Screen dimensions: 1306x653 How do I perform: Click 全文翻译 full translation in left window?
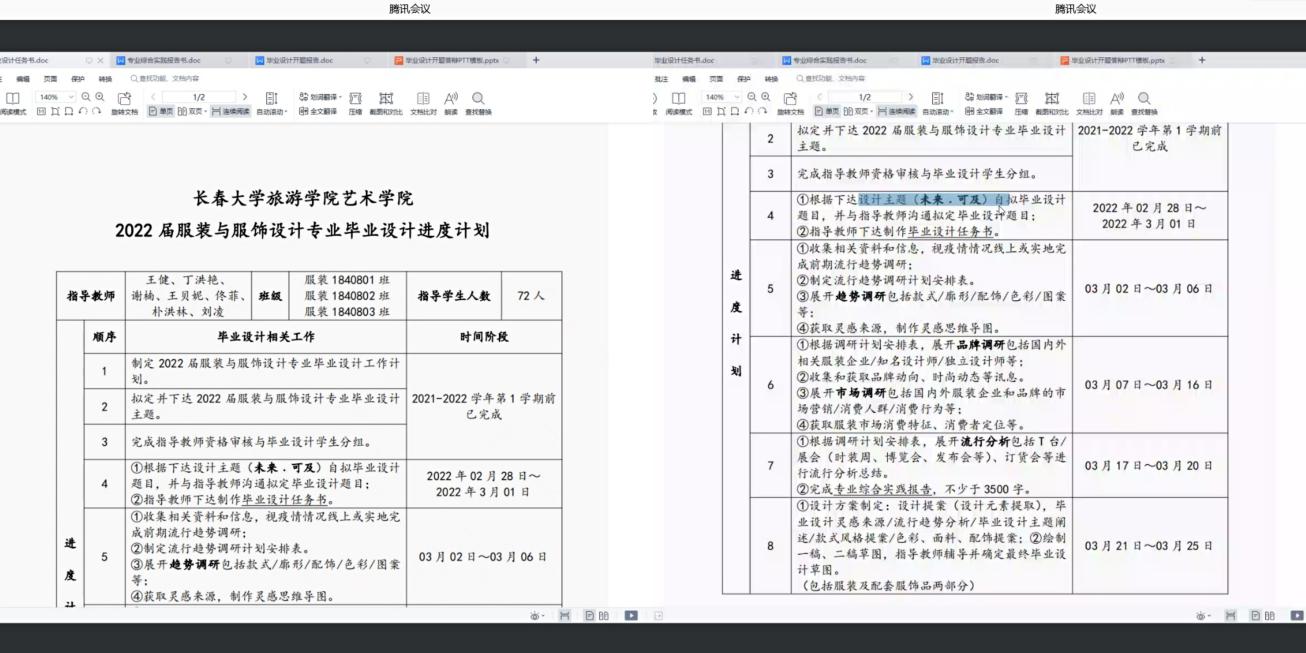click(x=318, y=112)
